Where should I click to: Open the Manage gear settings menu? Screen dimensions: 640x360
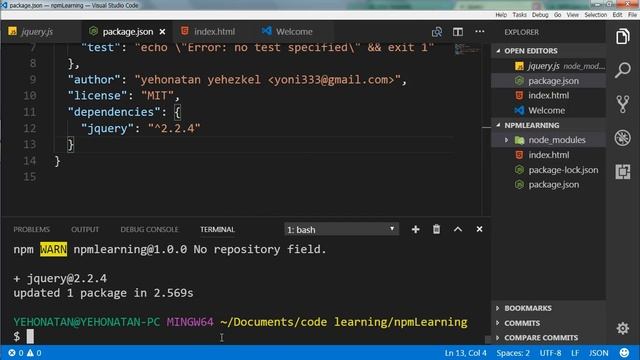point(622,328)
